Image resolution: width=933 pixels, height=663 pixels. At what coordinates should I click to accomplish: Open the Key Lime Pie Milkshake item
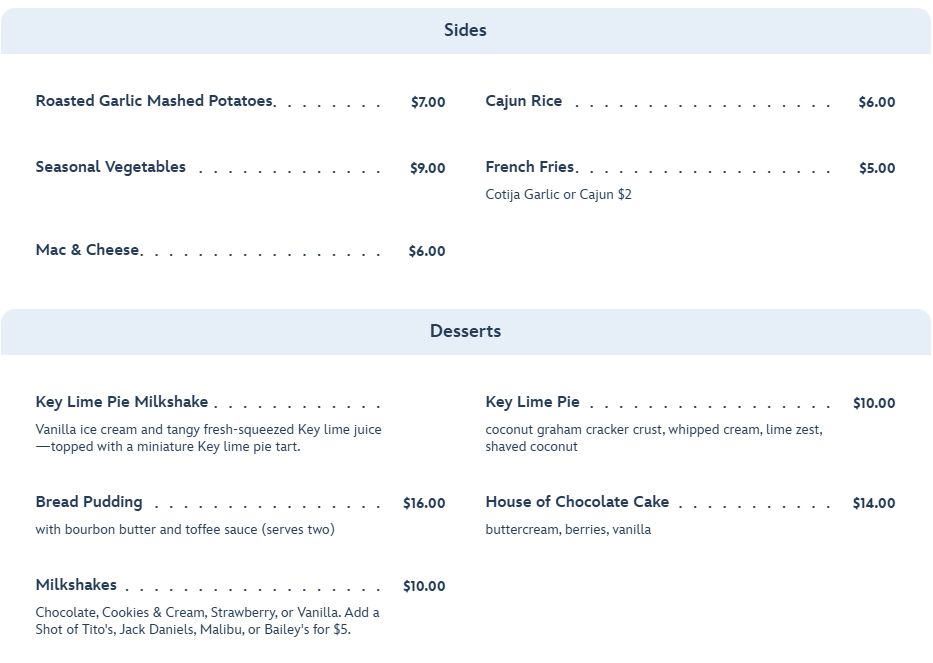(x=122, y=402)
